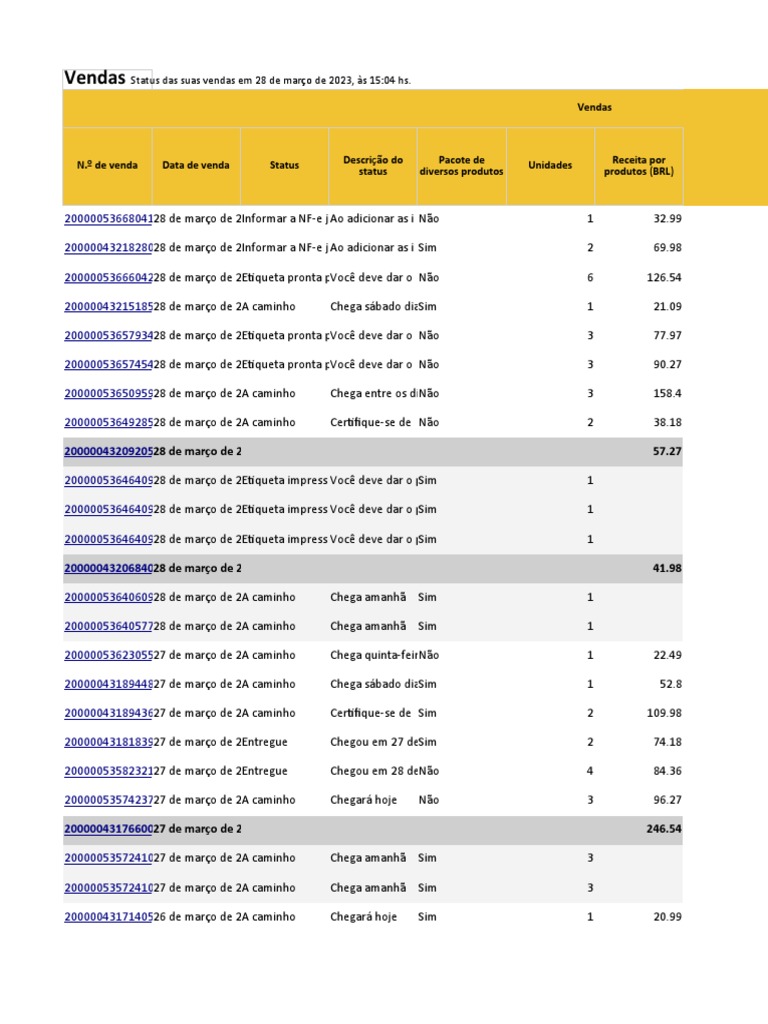Open grouped sale link 2000004320684

[x=108, y=568]
